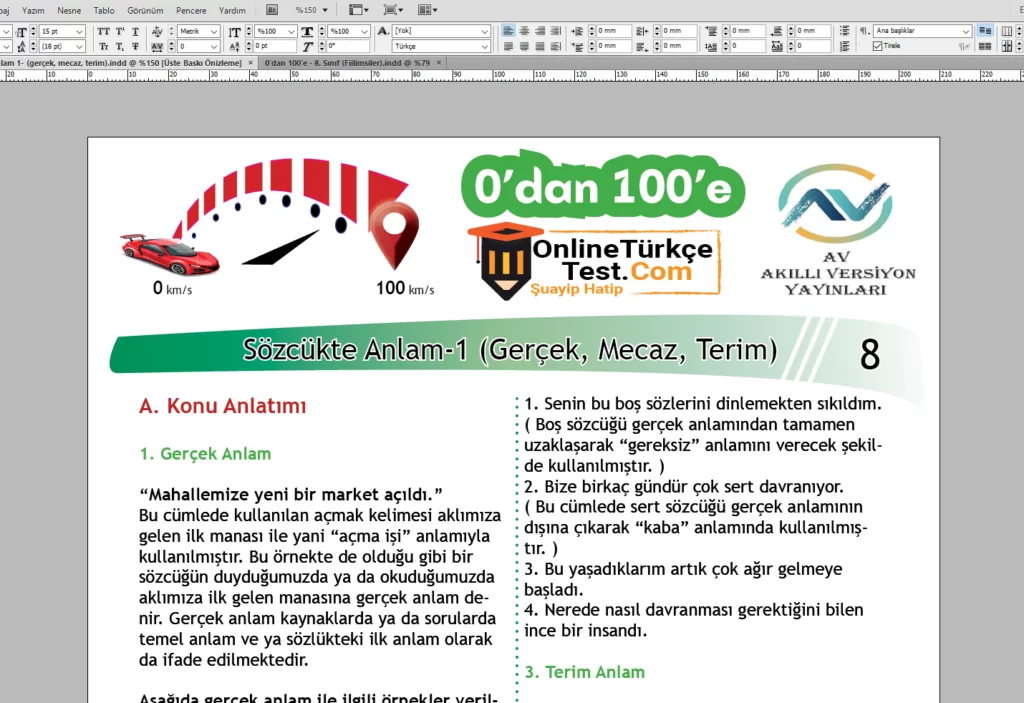Open the Nesne menu
1024x703 pixels.
coord(69,10)
